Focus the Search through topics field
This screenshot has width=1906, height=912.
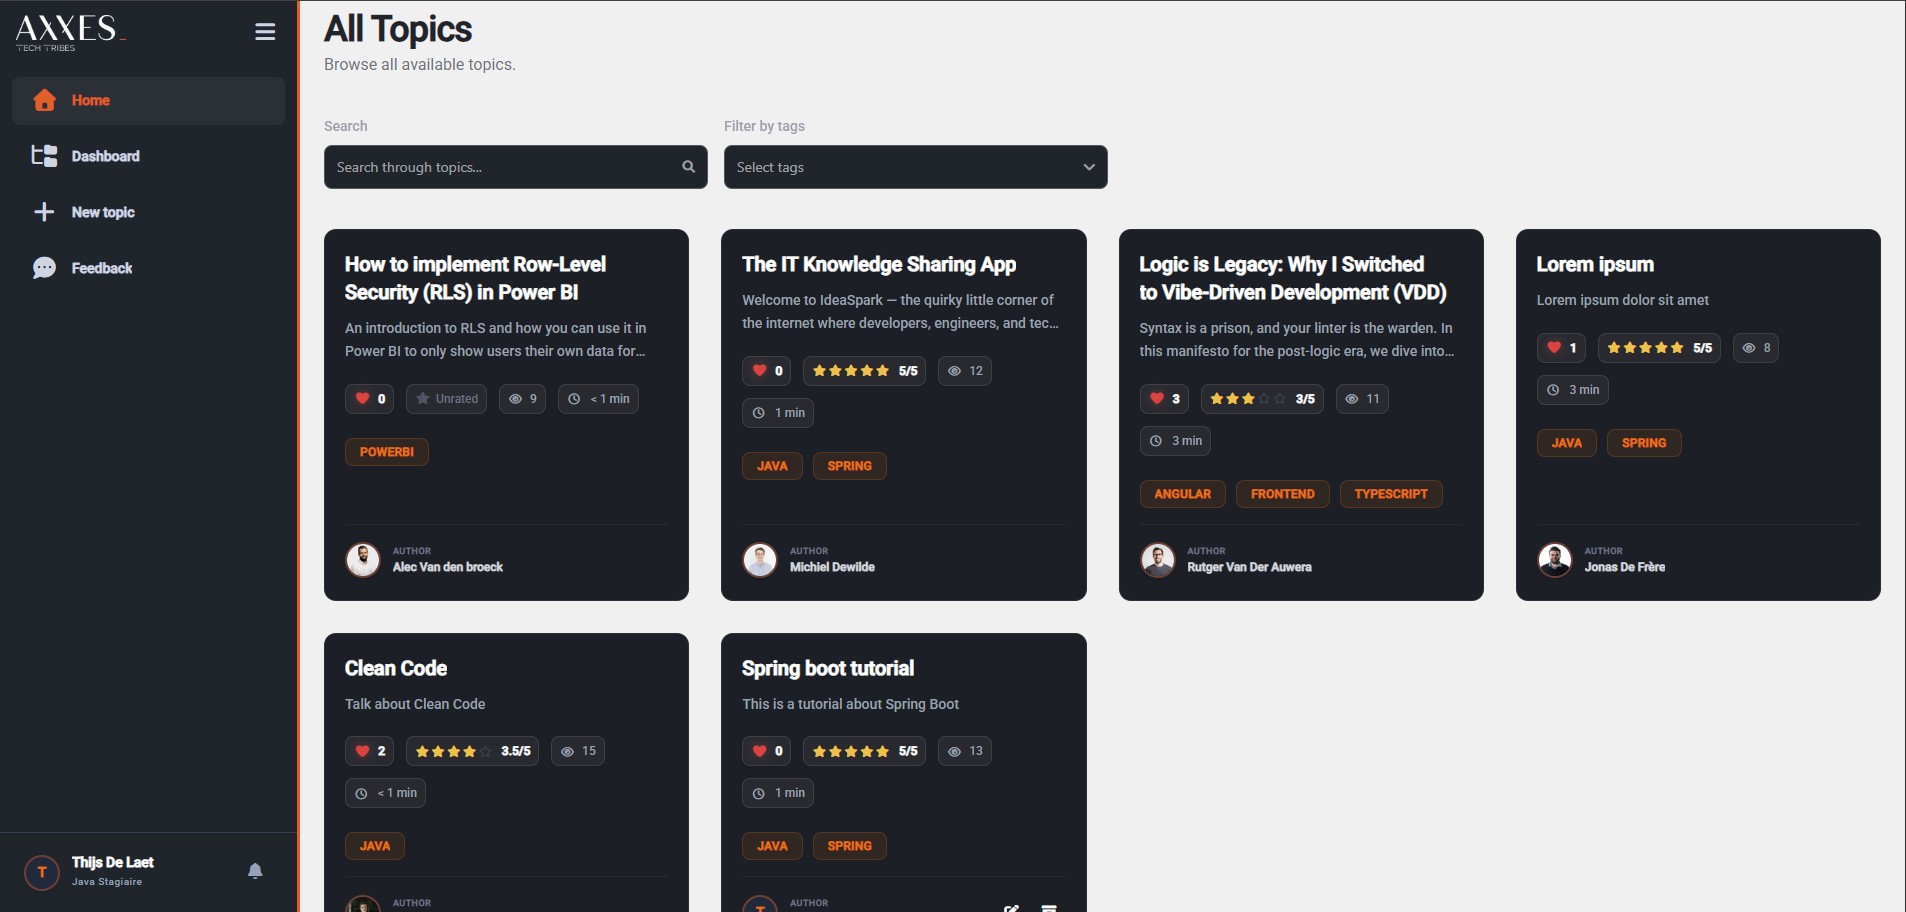515,167
